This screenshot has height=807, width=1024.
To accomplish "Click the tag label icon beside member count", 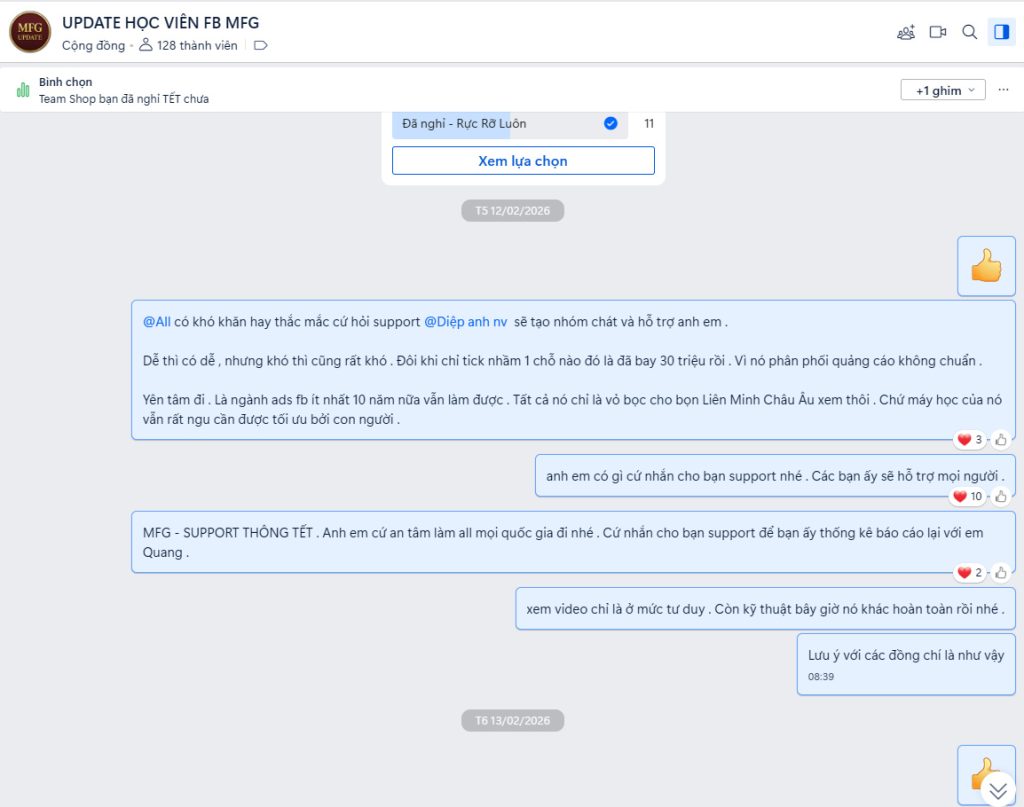I will tap(261, 46).
